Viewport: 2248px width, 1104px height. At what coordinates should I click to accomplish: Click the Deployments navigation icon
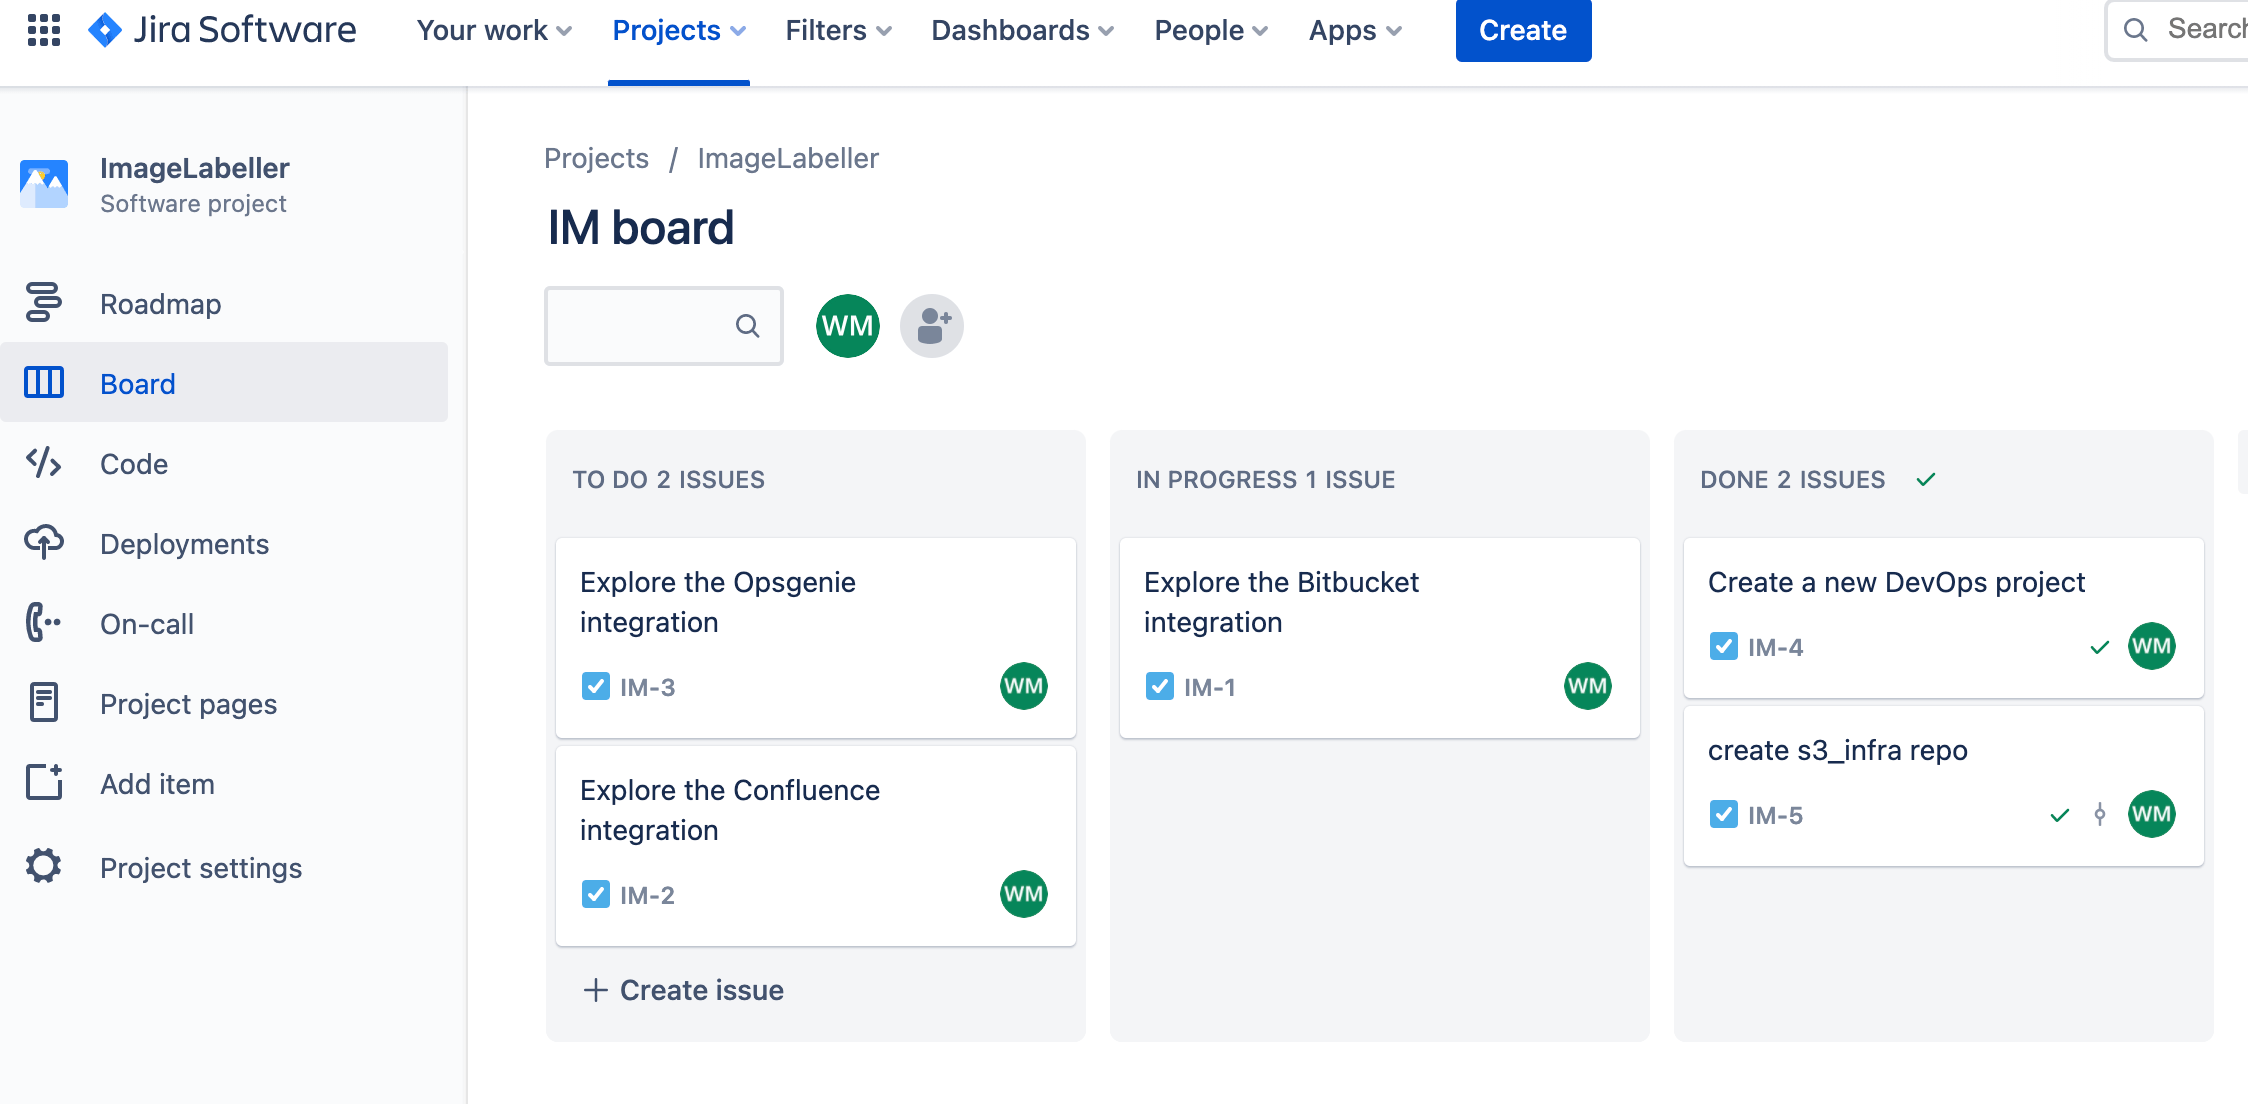pos(44,543)
